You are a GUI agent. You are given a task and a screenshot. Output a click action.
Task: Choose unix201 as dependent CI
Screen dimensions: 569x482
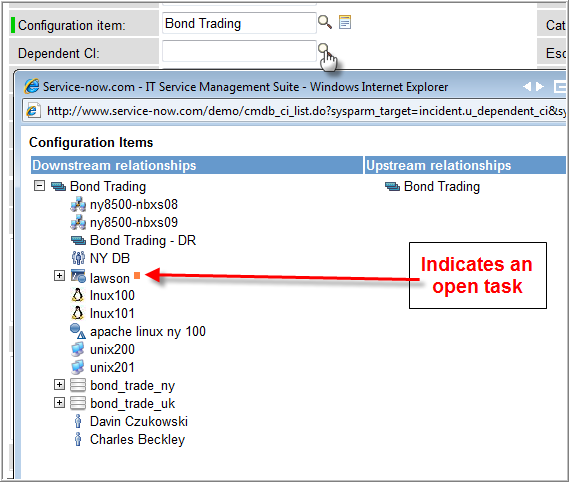coord(112,367)
